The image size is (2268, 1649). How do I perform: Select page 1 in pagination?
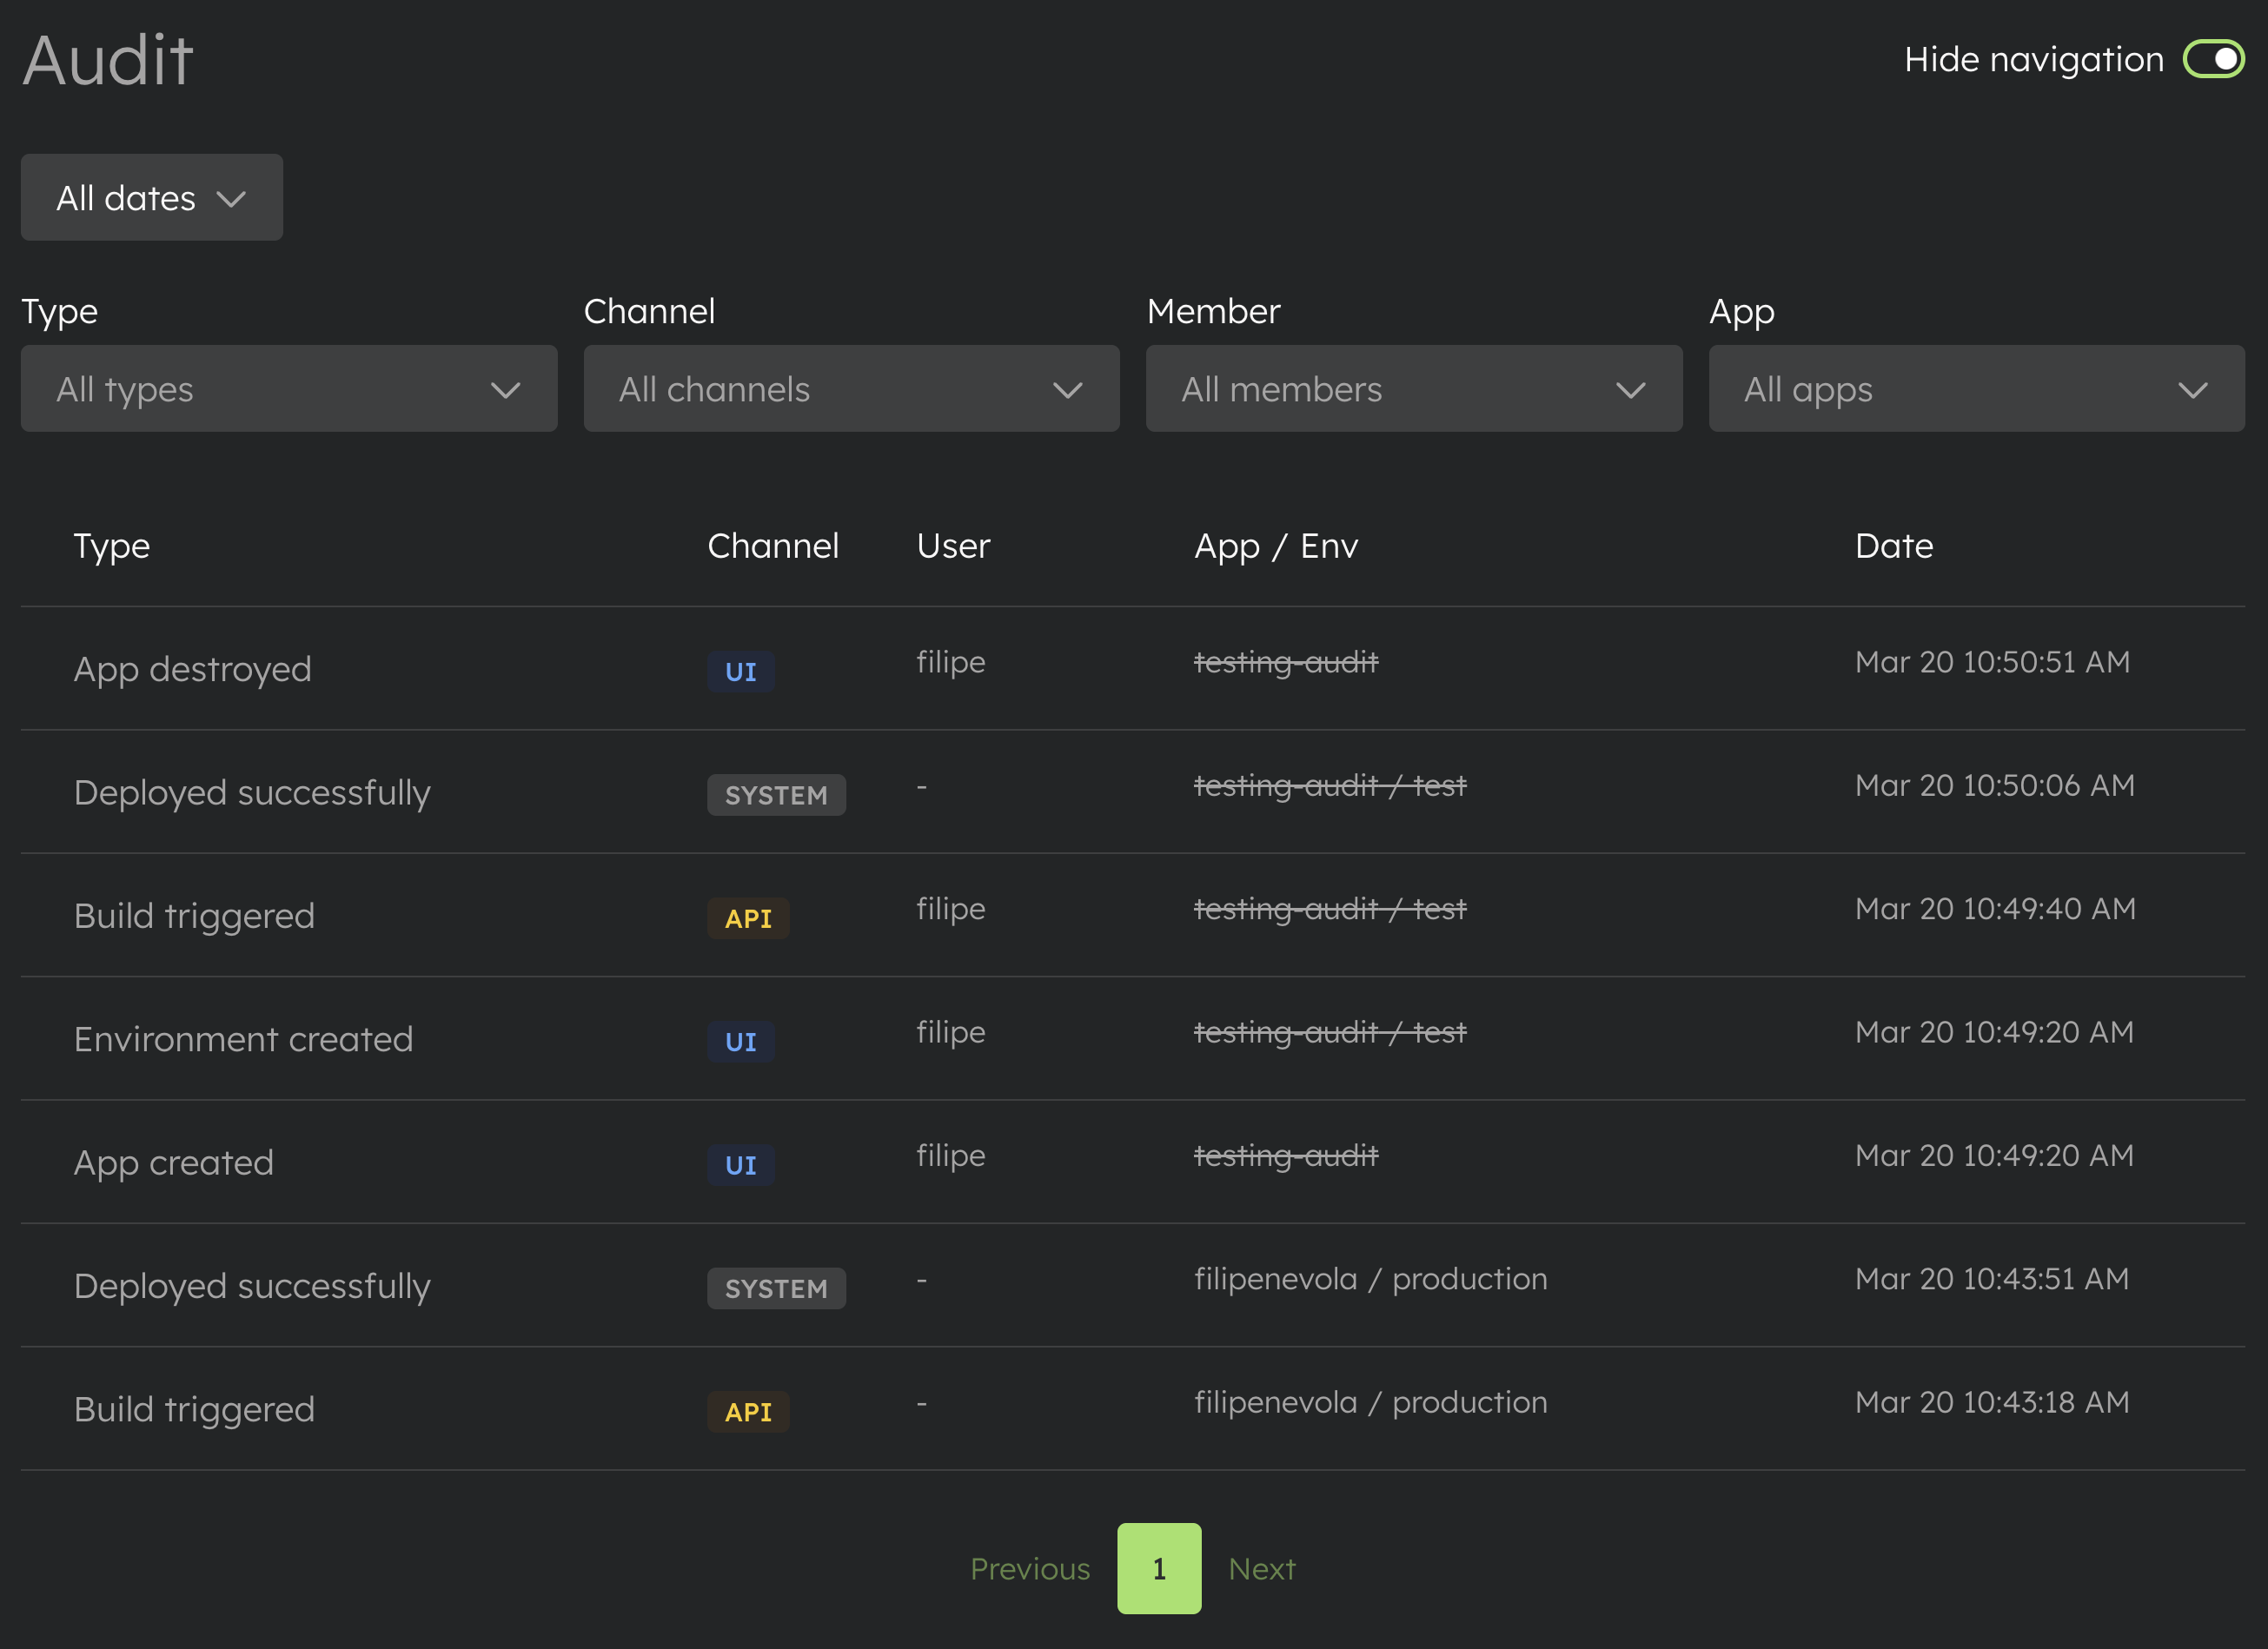(x=1158, y=1568)
